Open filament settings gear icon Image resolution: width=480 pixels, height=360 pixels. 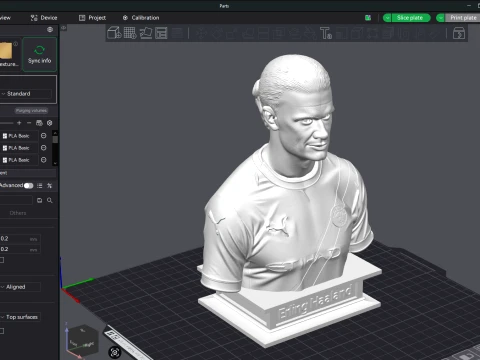pos(50,123)
